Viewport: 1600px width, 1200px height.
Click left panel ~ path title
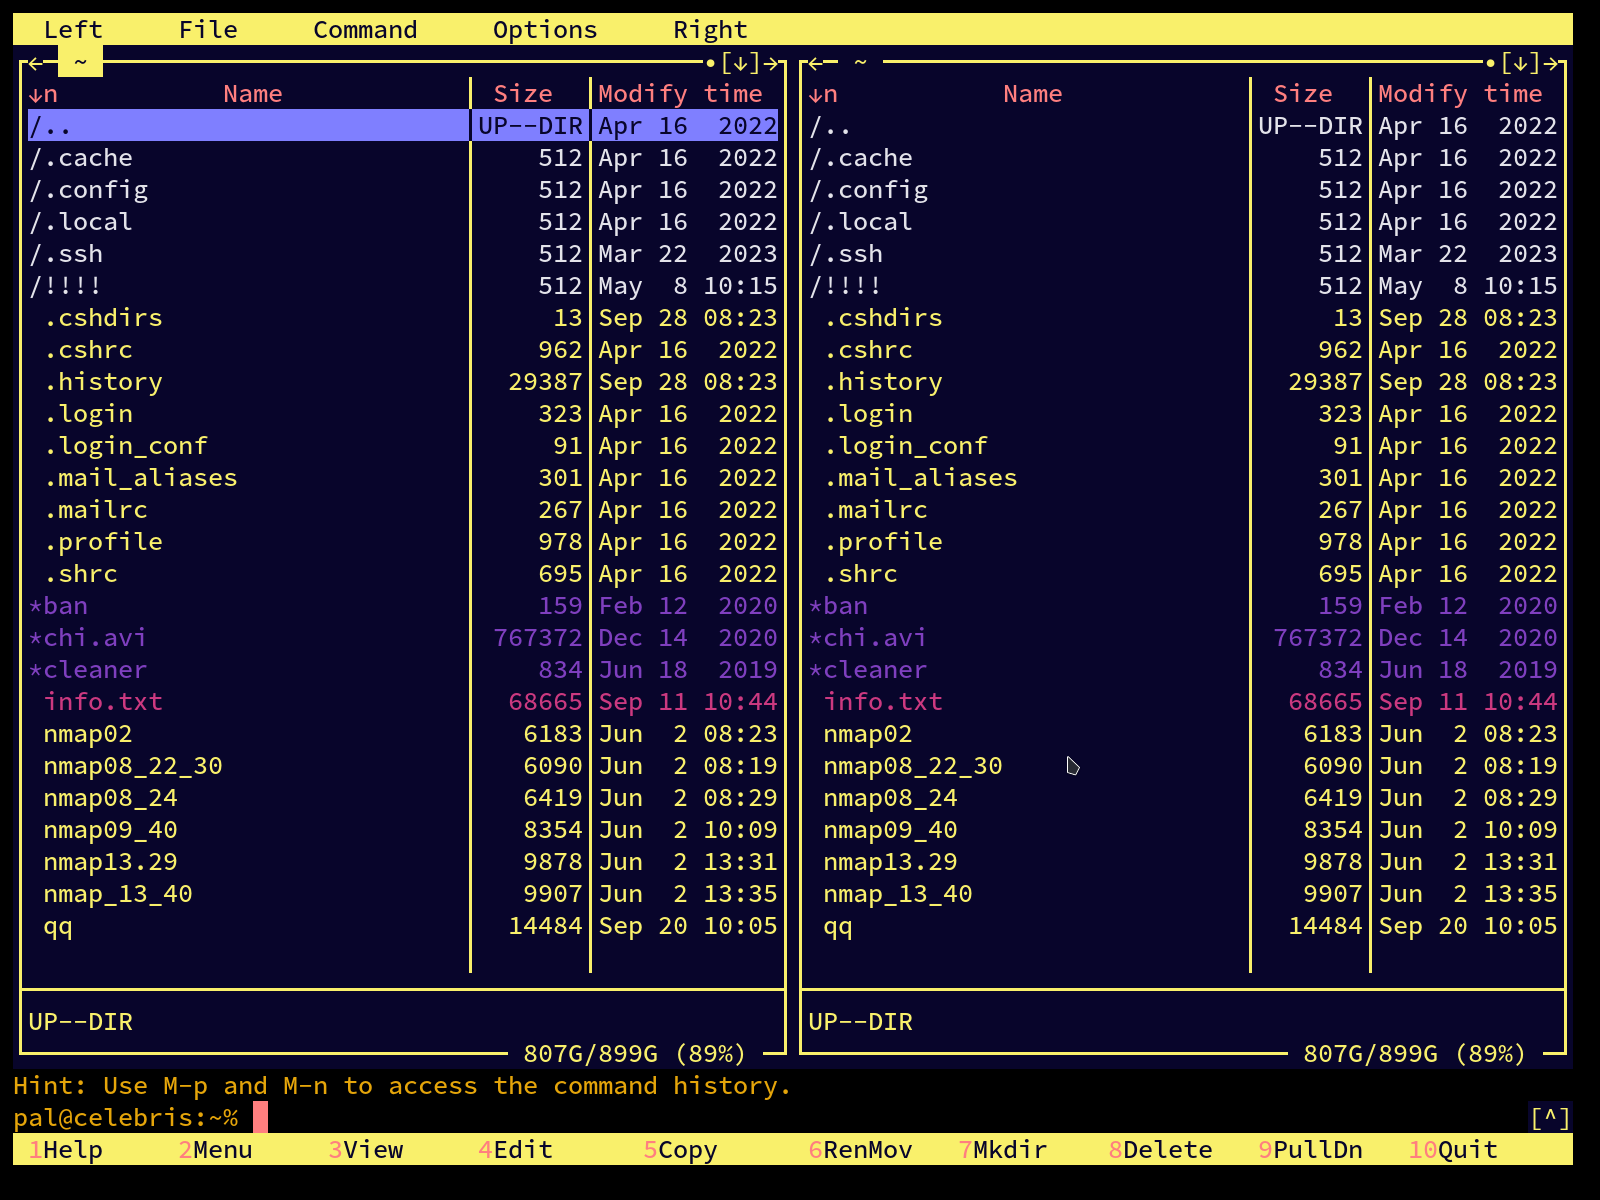pos(81,62)
